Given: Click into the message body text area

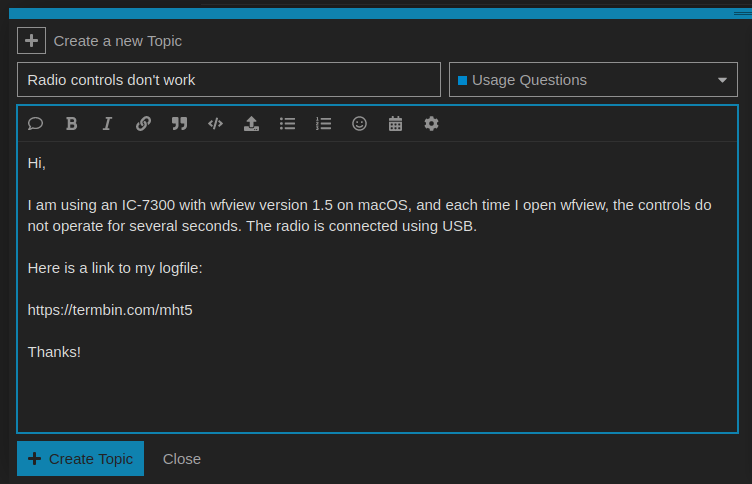Looking at the screenshot, I should [x=377, y=286].
